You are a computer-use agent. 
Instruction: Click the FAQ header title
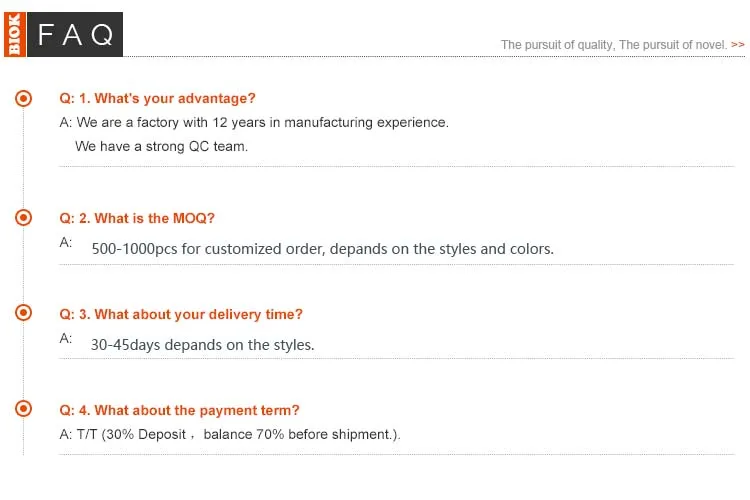click(75, 35)
